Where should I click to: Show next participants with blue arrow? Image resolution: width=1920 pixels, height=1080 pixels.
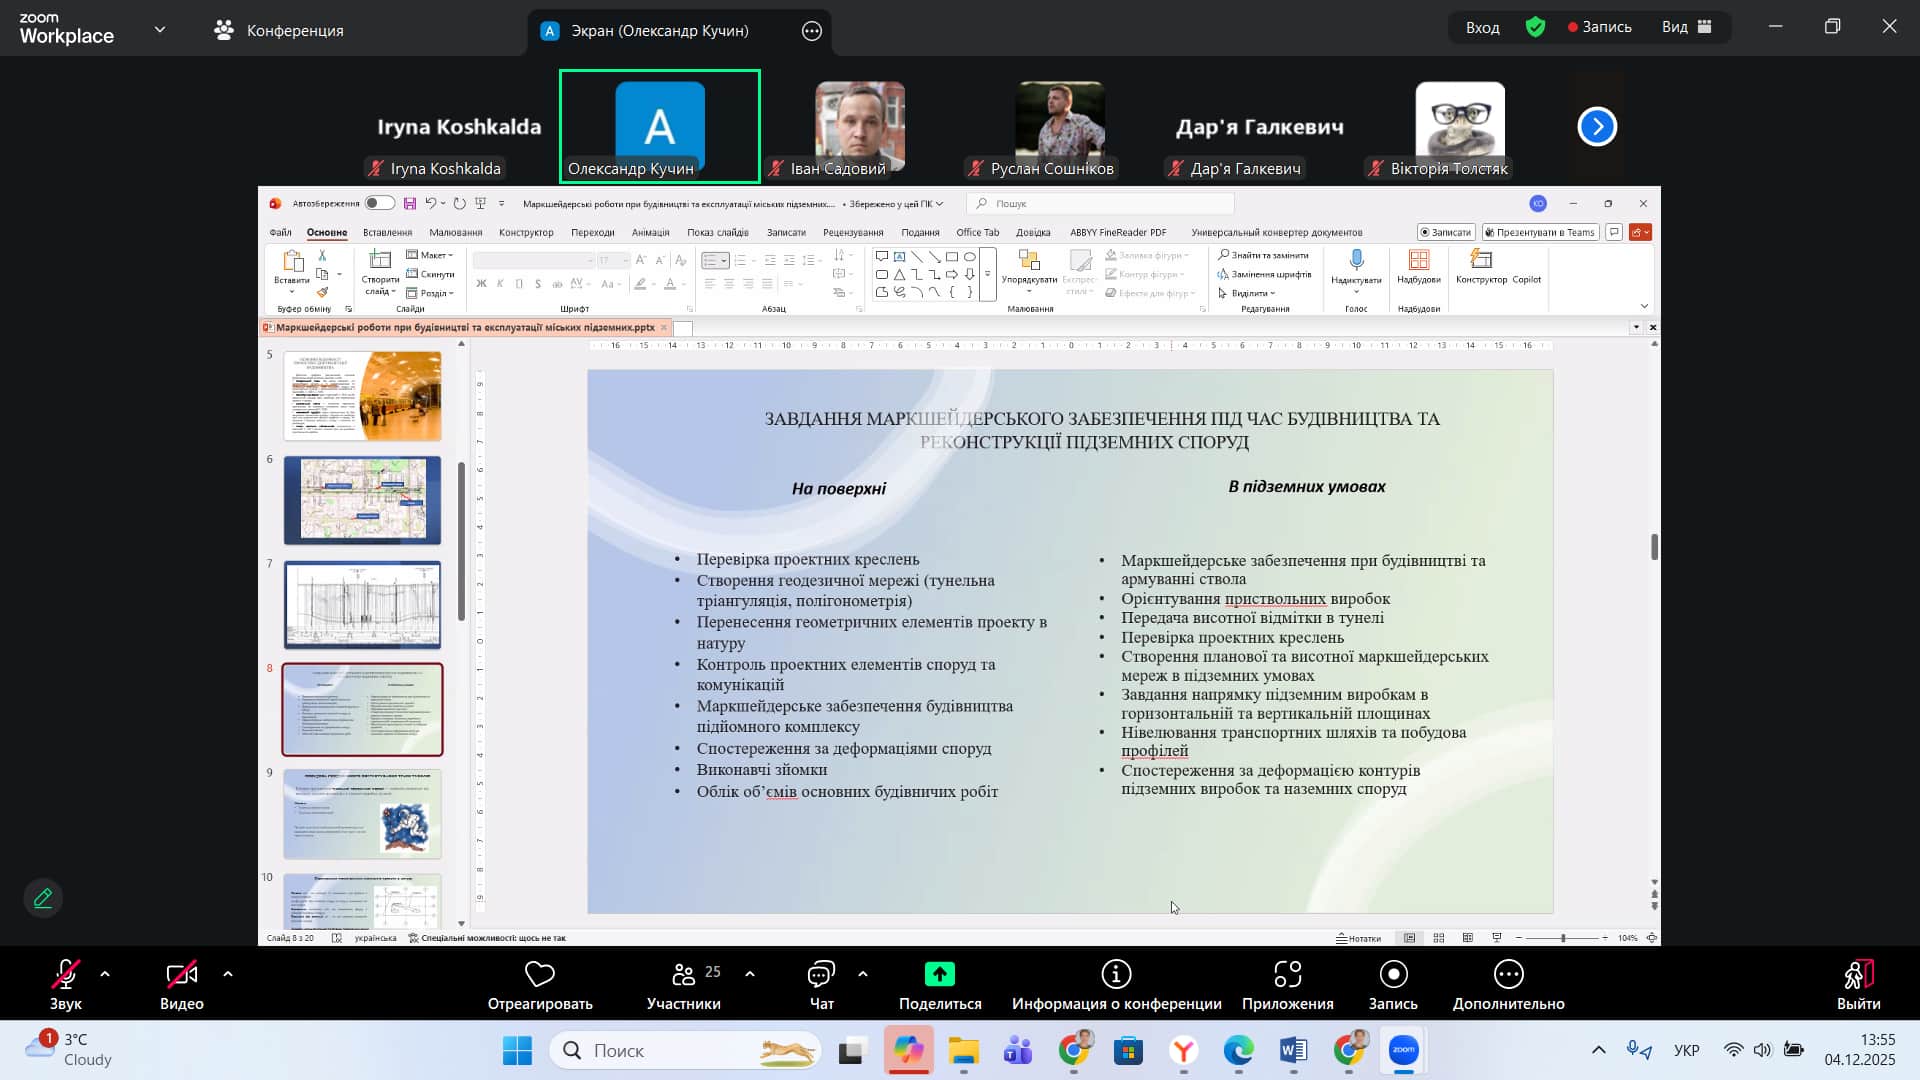point(1597,127)
